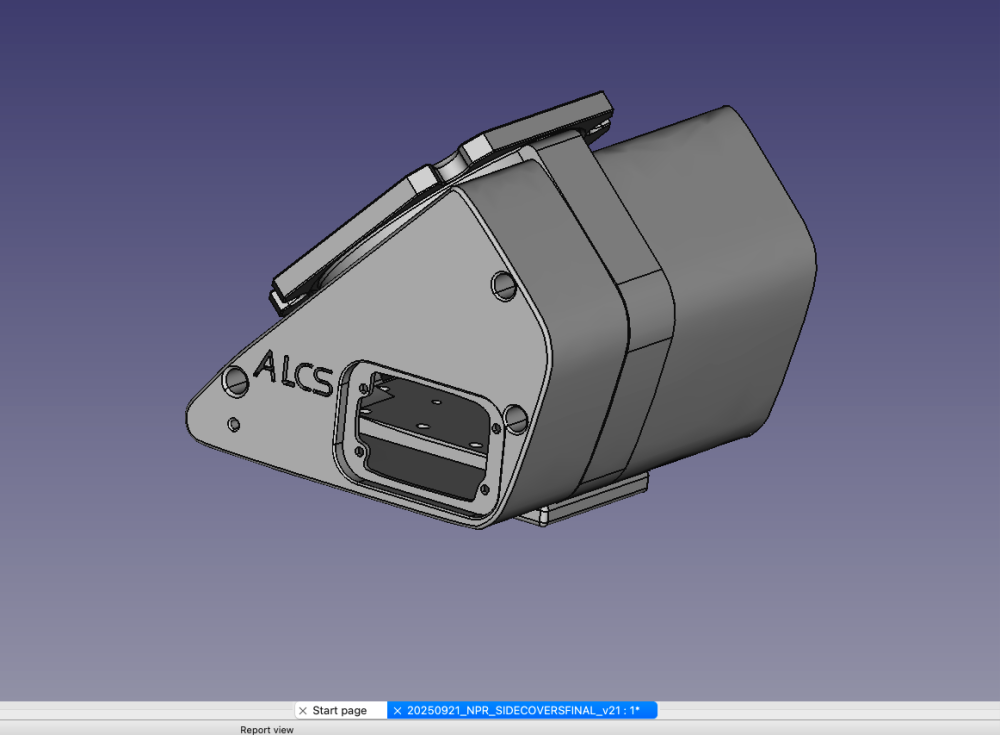Select the engraved letter A of ALCS
1000x735 pixels.
coord(268,366)
